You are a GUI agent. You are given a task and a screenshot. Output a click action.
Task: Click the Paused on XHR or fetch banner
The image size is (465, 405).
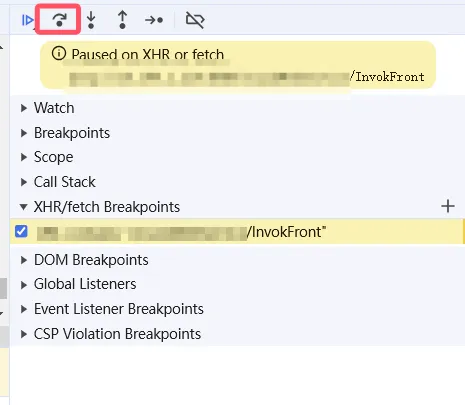coord(238,65)
